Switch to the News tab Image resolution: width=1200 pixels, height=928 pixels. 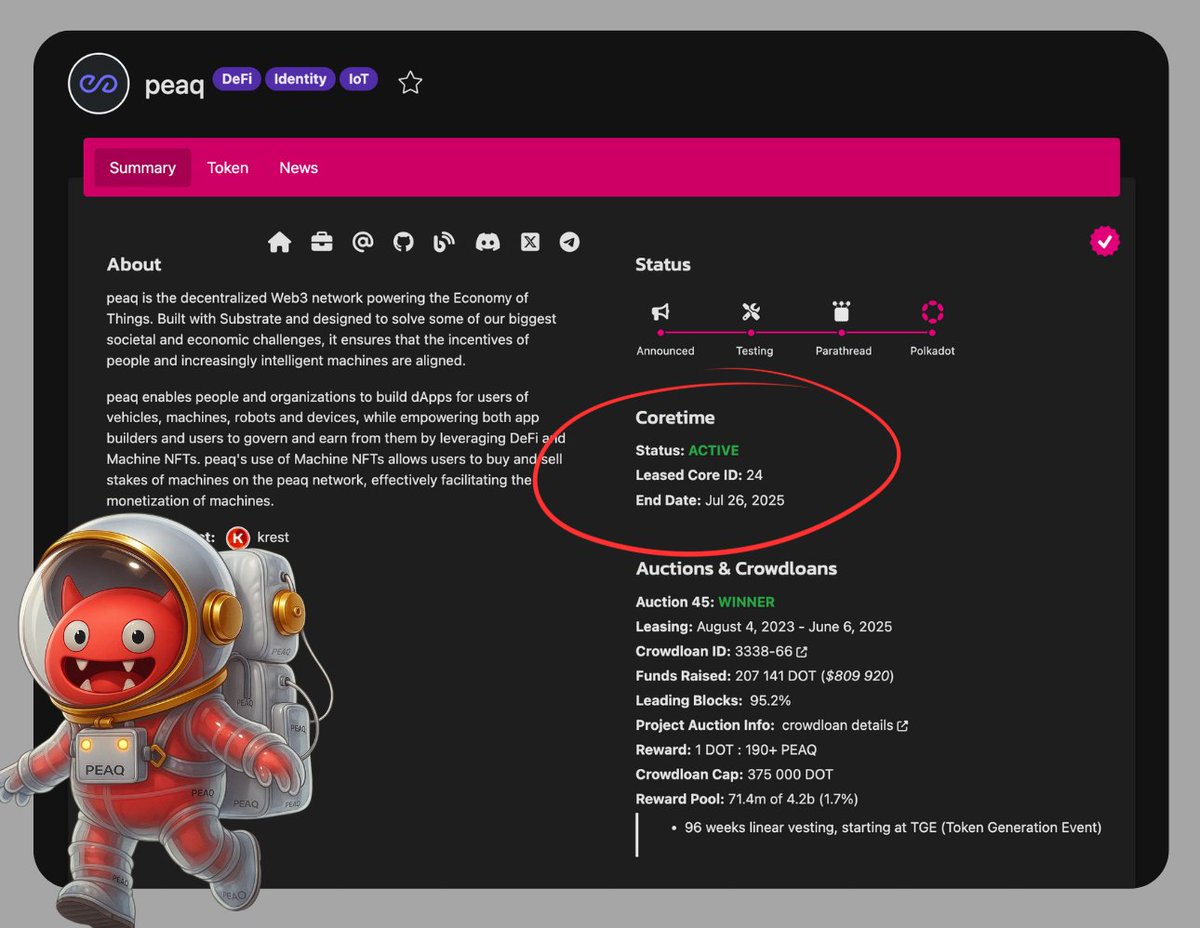coord(298,168)
